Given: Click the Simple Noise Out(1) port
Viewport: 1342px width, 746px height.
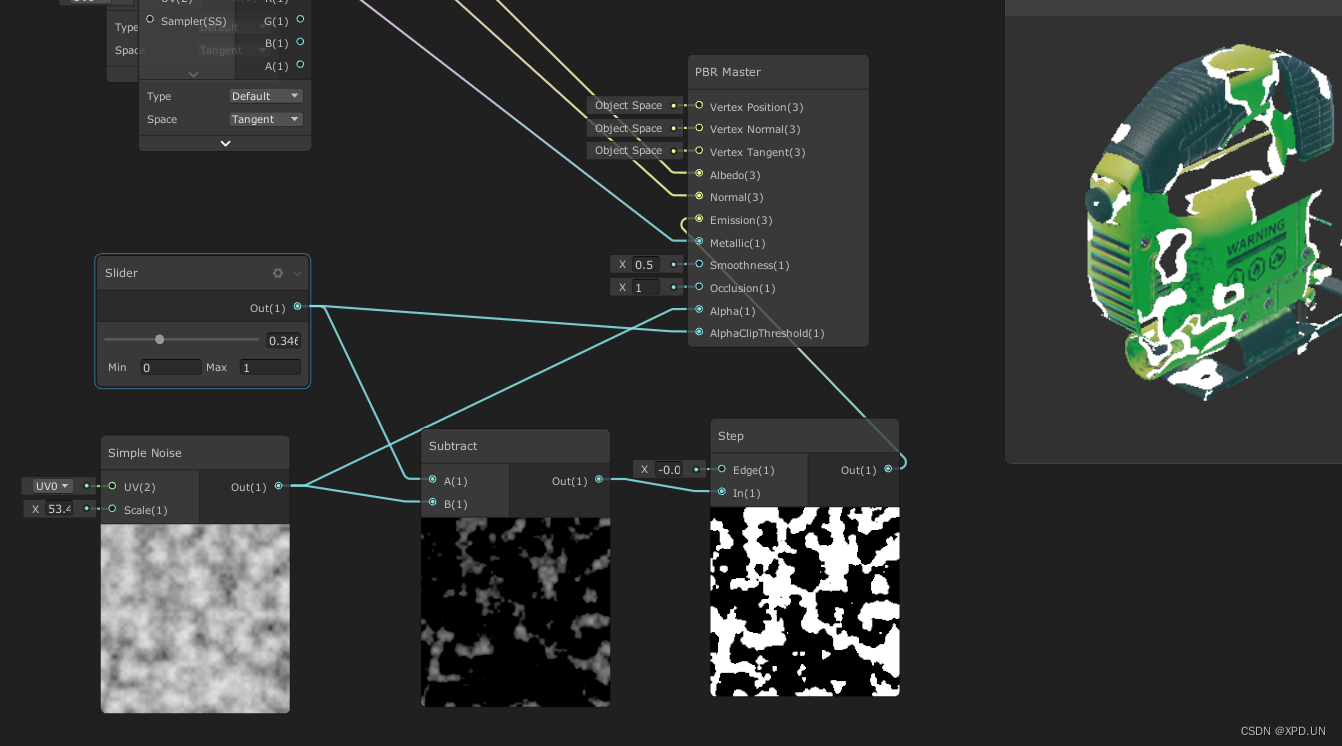Looking at the screenshot, I should point(279,486).
